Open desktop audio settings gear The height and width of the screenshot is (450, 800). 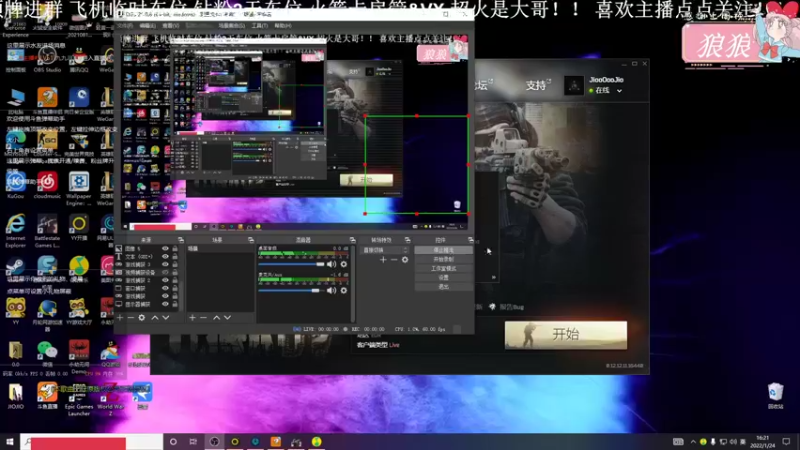343,264
